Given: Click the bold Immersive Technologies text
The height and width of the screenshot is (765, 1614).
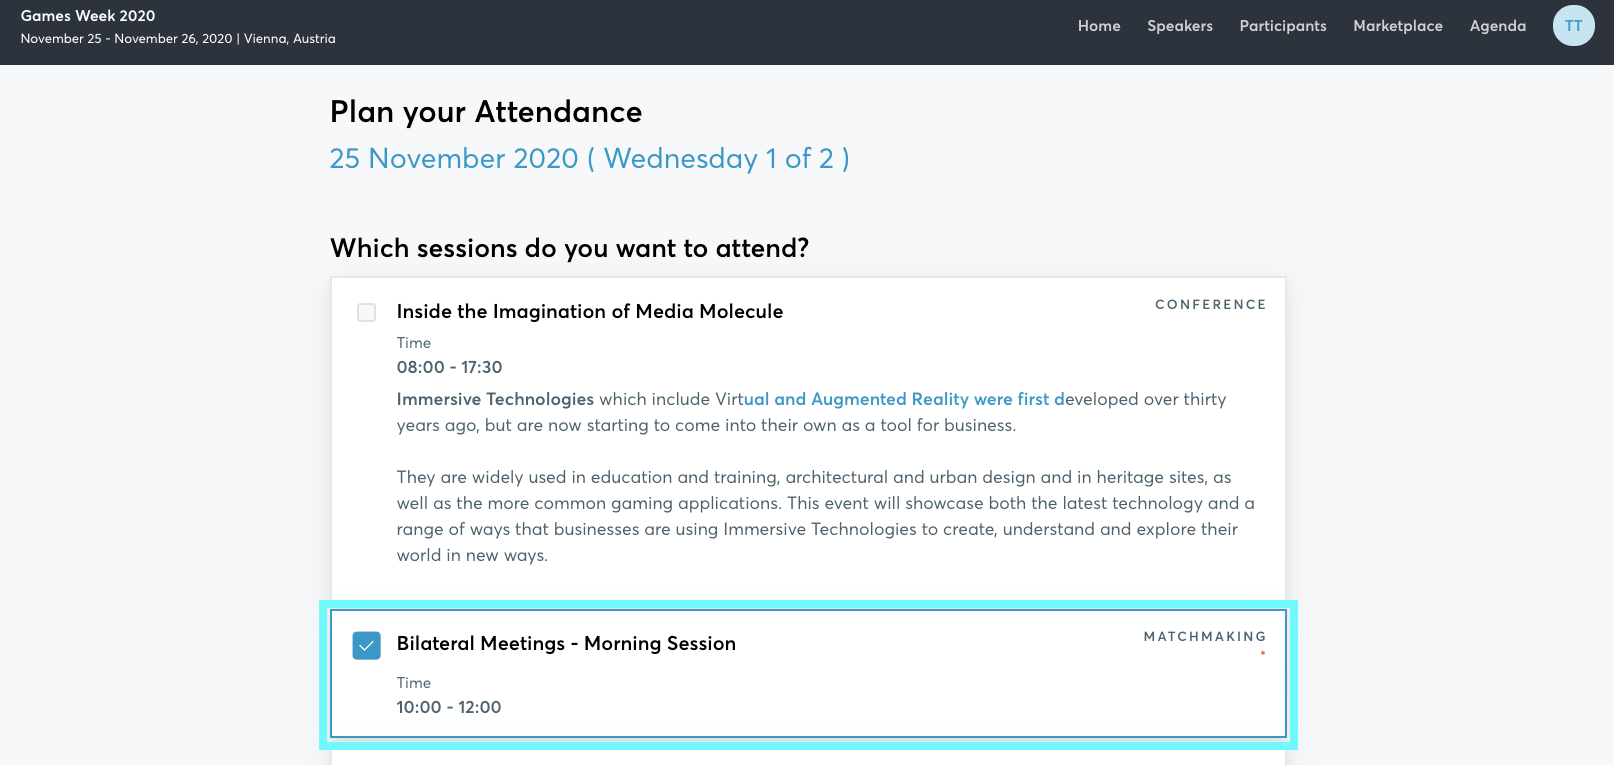Looking at the screenshot, I should [x=495, y=399].
